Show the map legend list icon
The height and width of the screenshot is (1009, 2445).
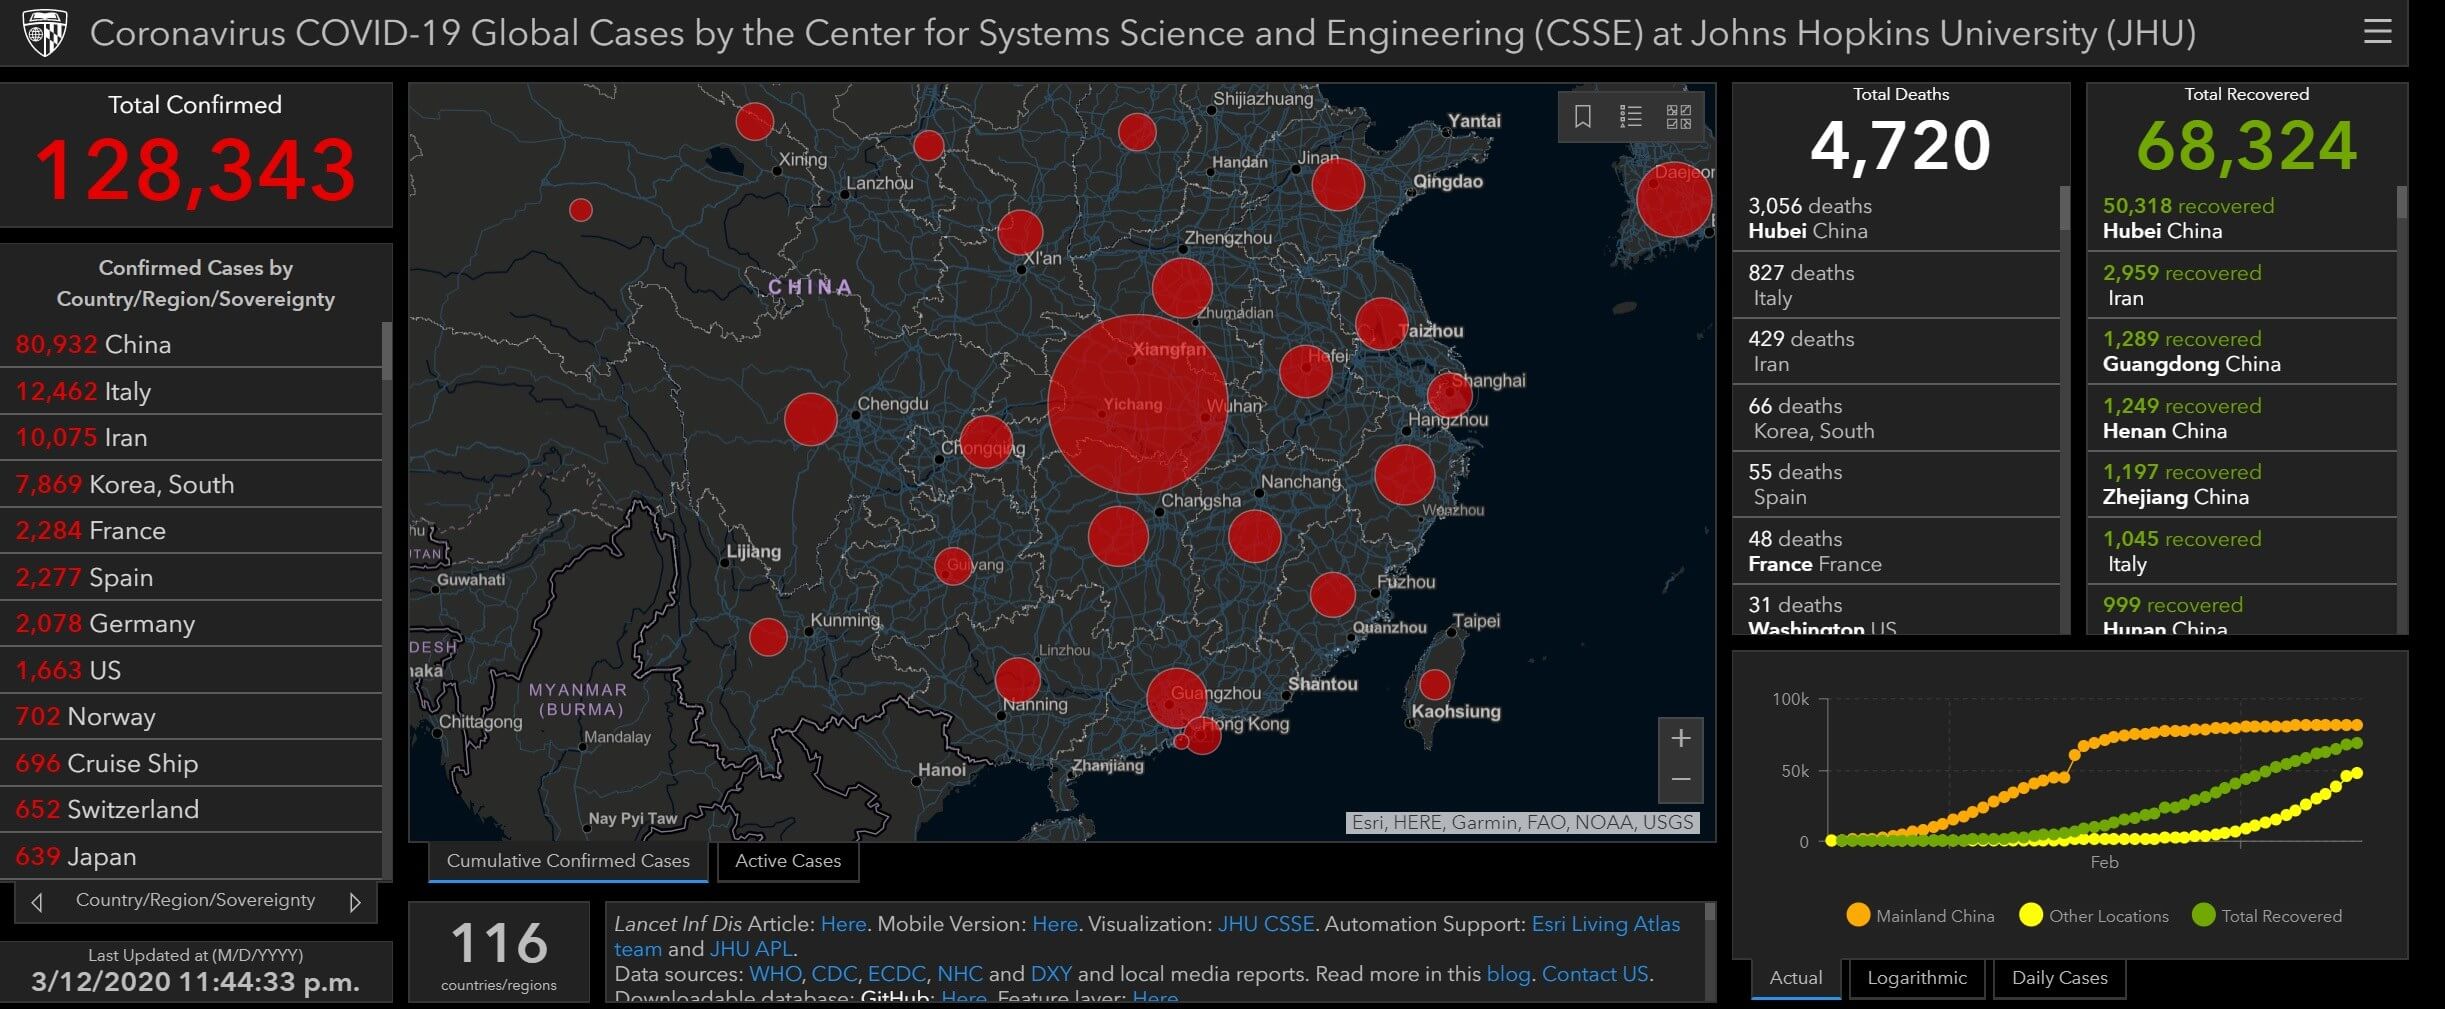tap(1630, 117)
